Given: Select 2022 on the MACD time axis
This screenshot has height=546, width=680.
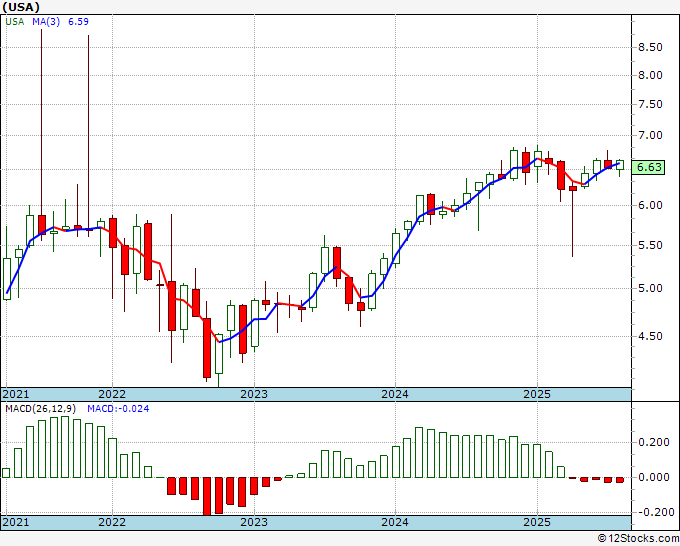Looking at the screenshot, I should tap(112, 522).
